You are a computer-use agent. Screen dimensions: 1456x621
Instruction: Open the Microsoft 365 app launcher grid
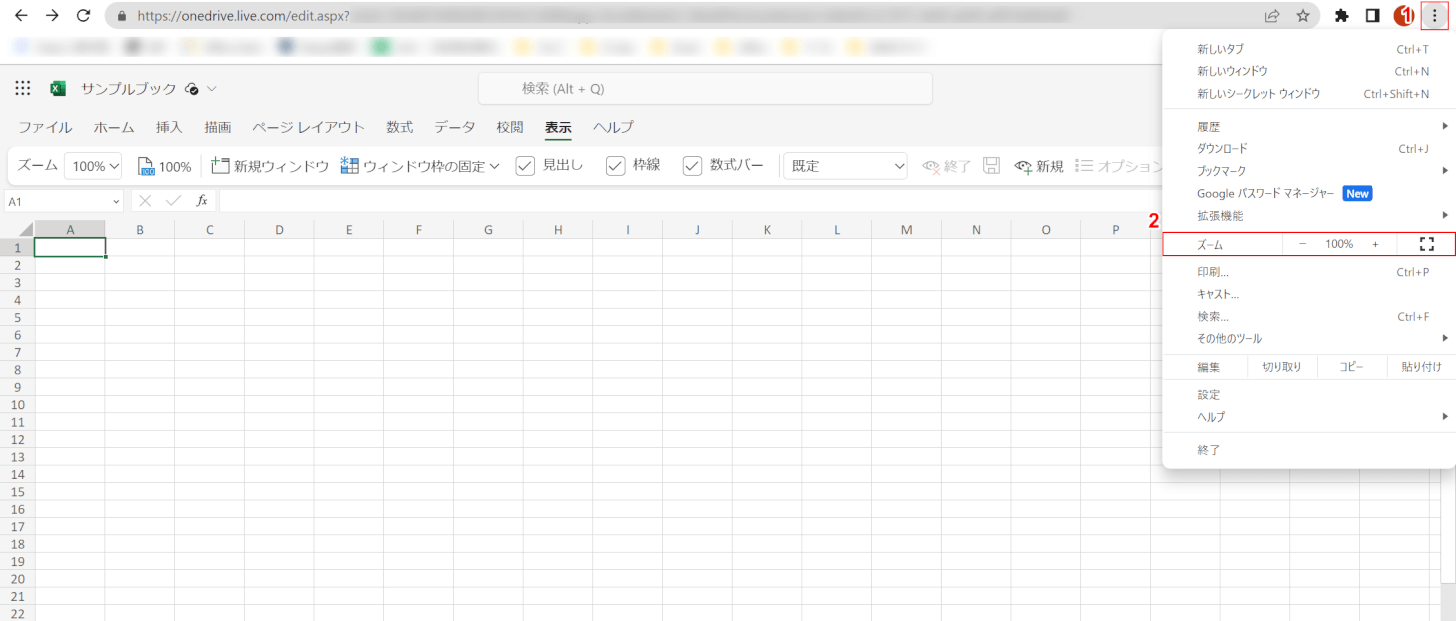coord(23,88)
